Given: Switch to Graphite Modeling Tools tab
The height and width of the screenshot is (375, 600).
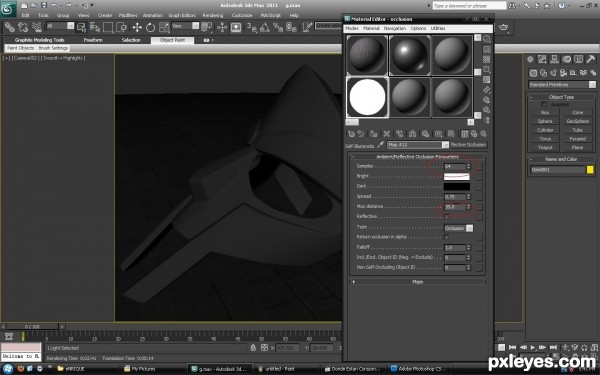Looking at the screenshot, I should coord(39,40).
